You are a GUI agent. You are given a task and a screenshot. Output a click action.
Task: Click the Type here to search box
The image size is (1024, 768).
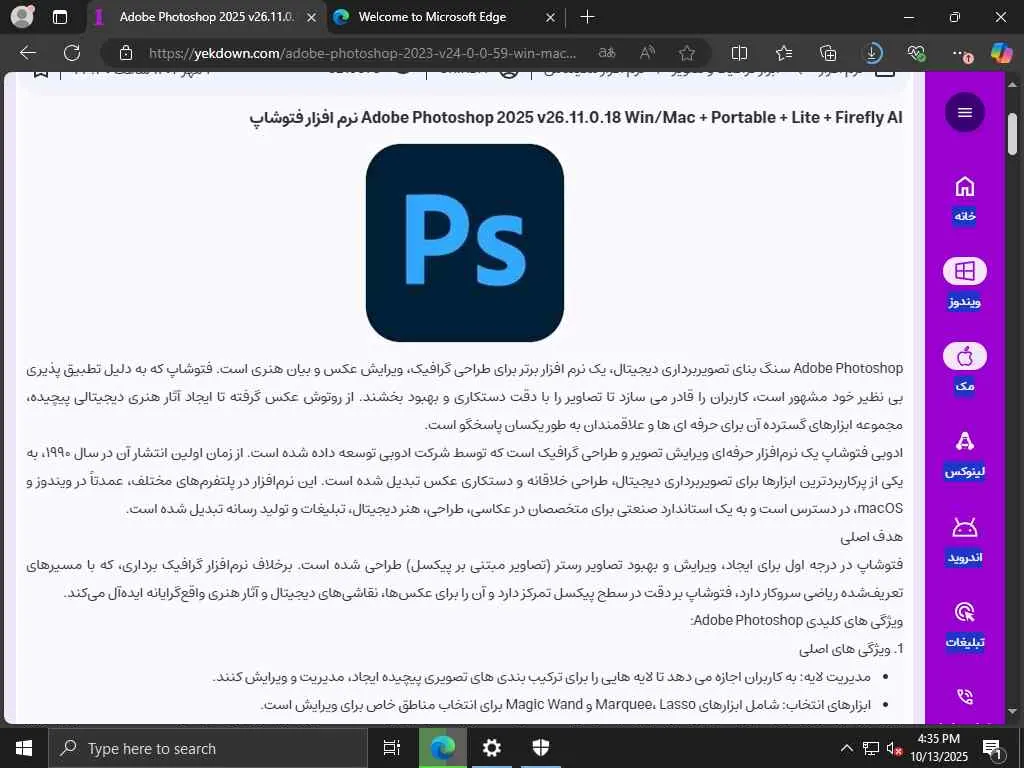point(208,748)
